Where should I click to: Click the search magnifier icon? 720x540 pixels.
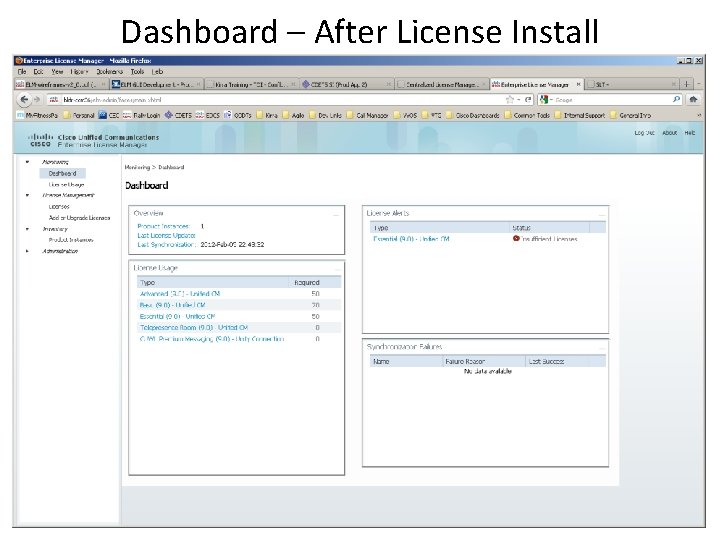point(676,99)
